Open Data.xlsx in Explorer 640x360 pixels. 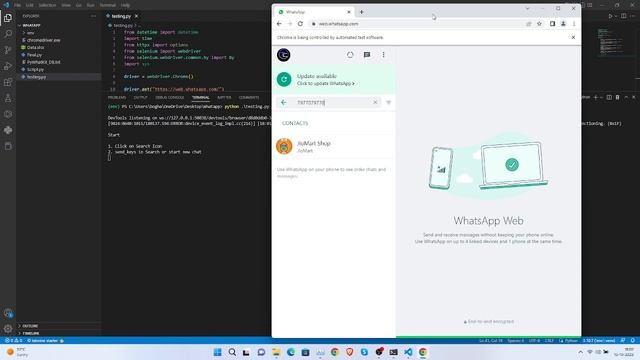click(36, 47)
